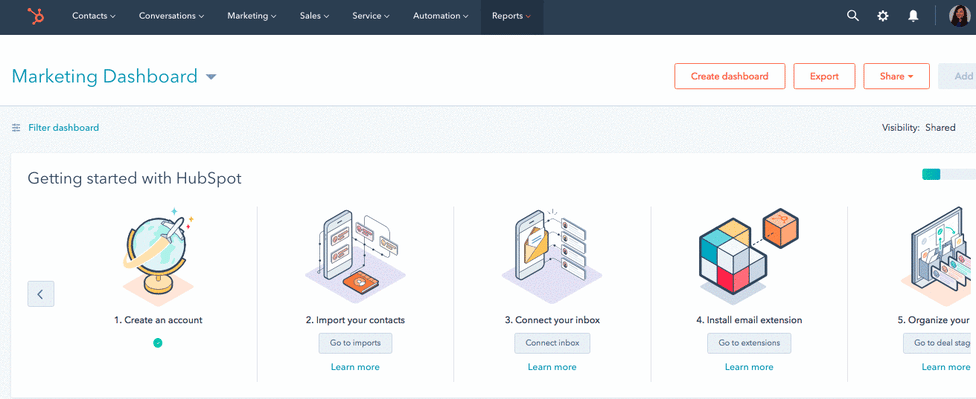
Task: Open the Reports menu
Action: [x=512, y=17]
